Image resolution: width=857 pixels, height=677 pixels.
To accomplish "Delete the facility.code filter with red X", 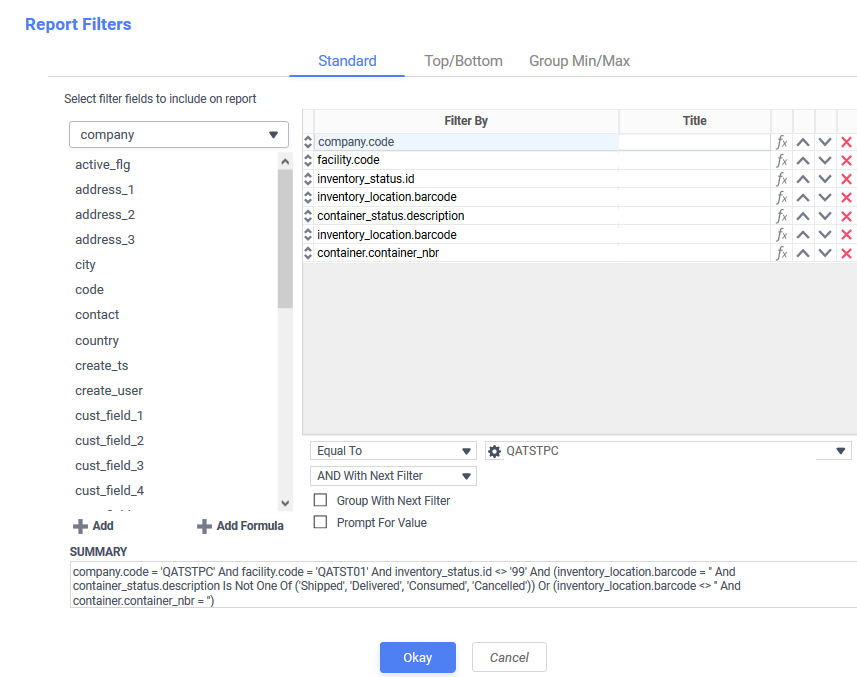I will point(846,160).
